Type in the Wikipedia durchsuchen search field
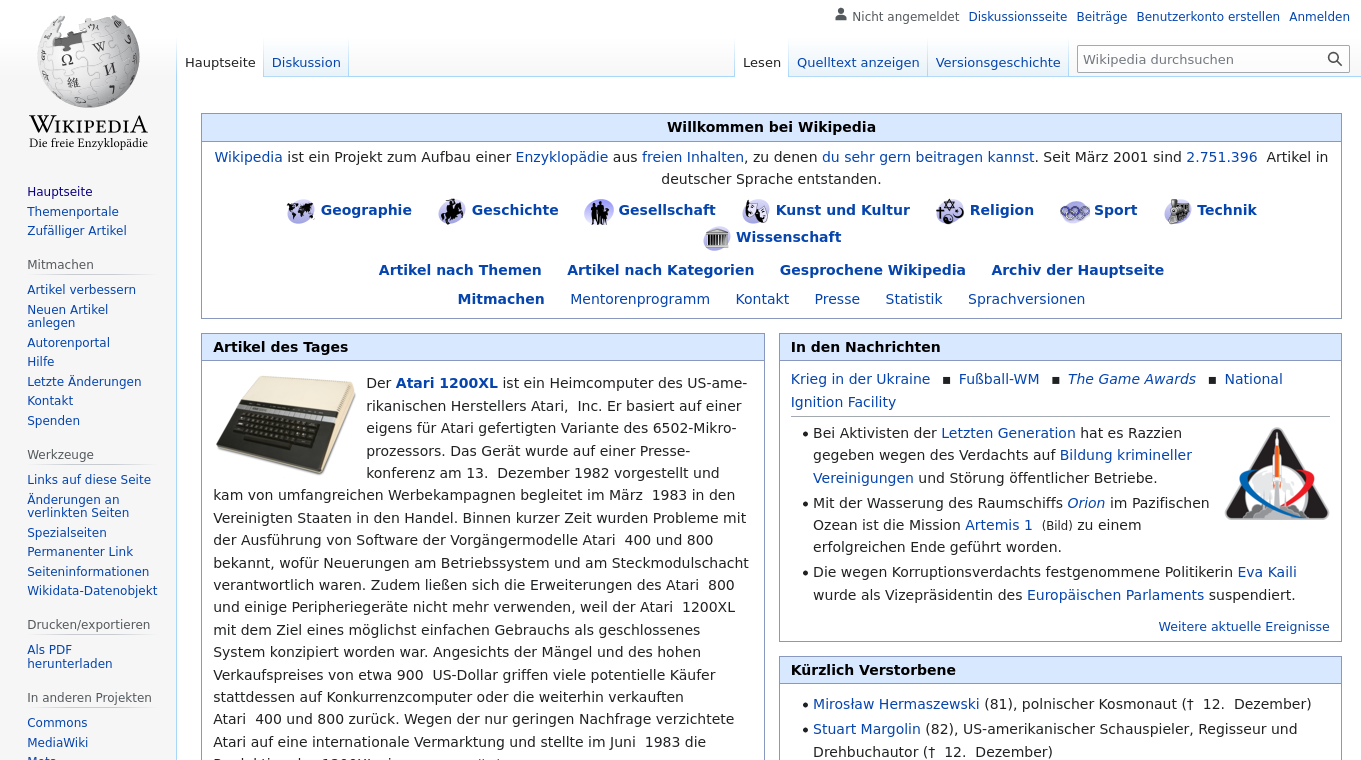 (x=1200, y=59)
